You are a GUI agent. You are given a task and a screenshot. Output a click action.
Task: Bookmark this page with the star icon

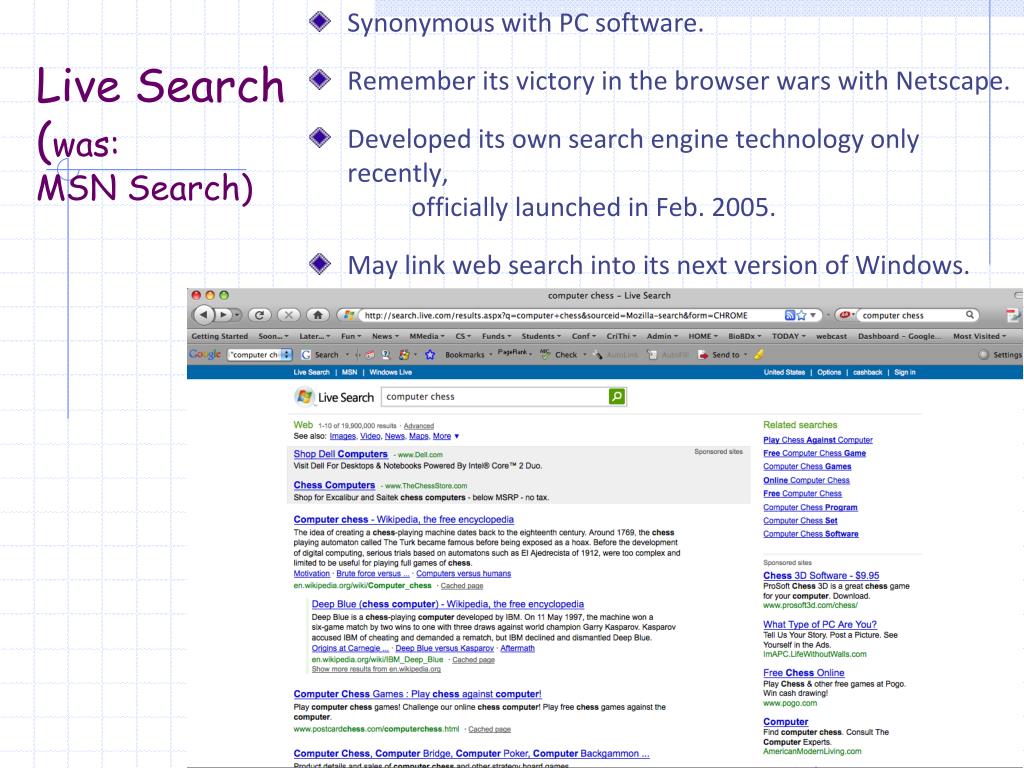coord(801,315)
